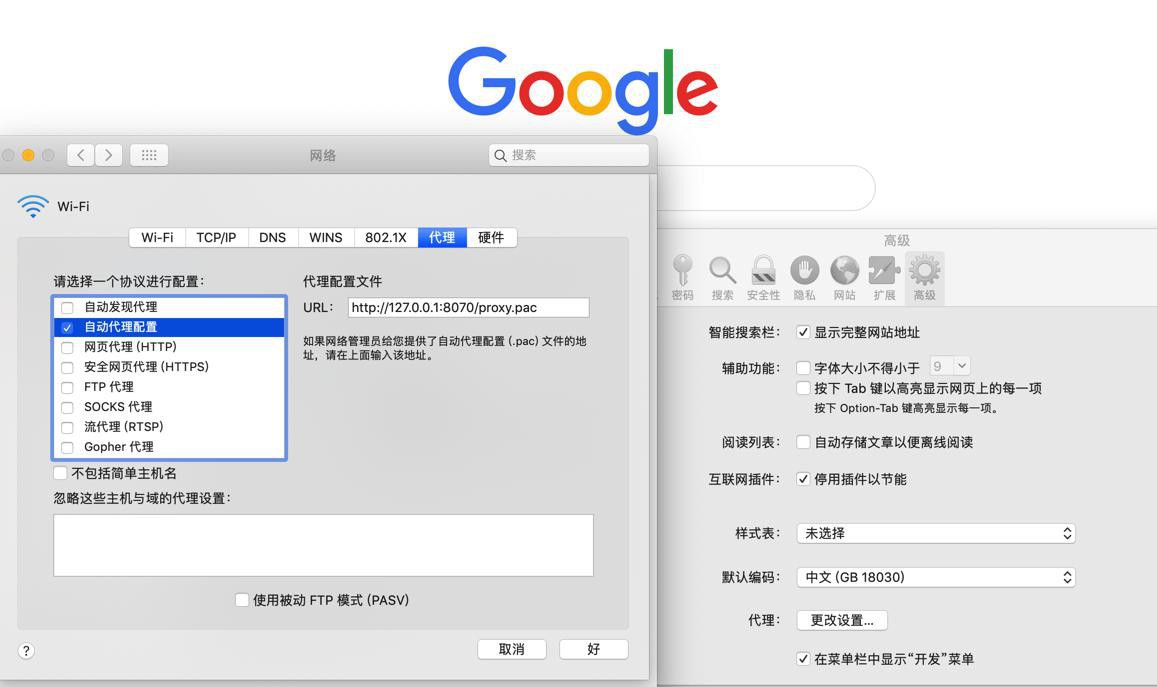Click the back arrow in Network window

[x=81, y=155]
